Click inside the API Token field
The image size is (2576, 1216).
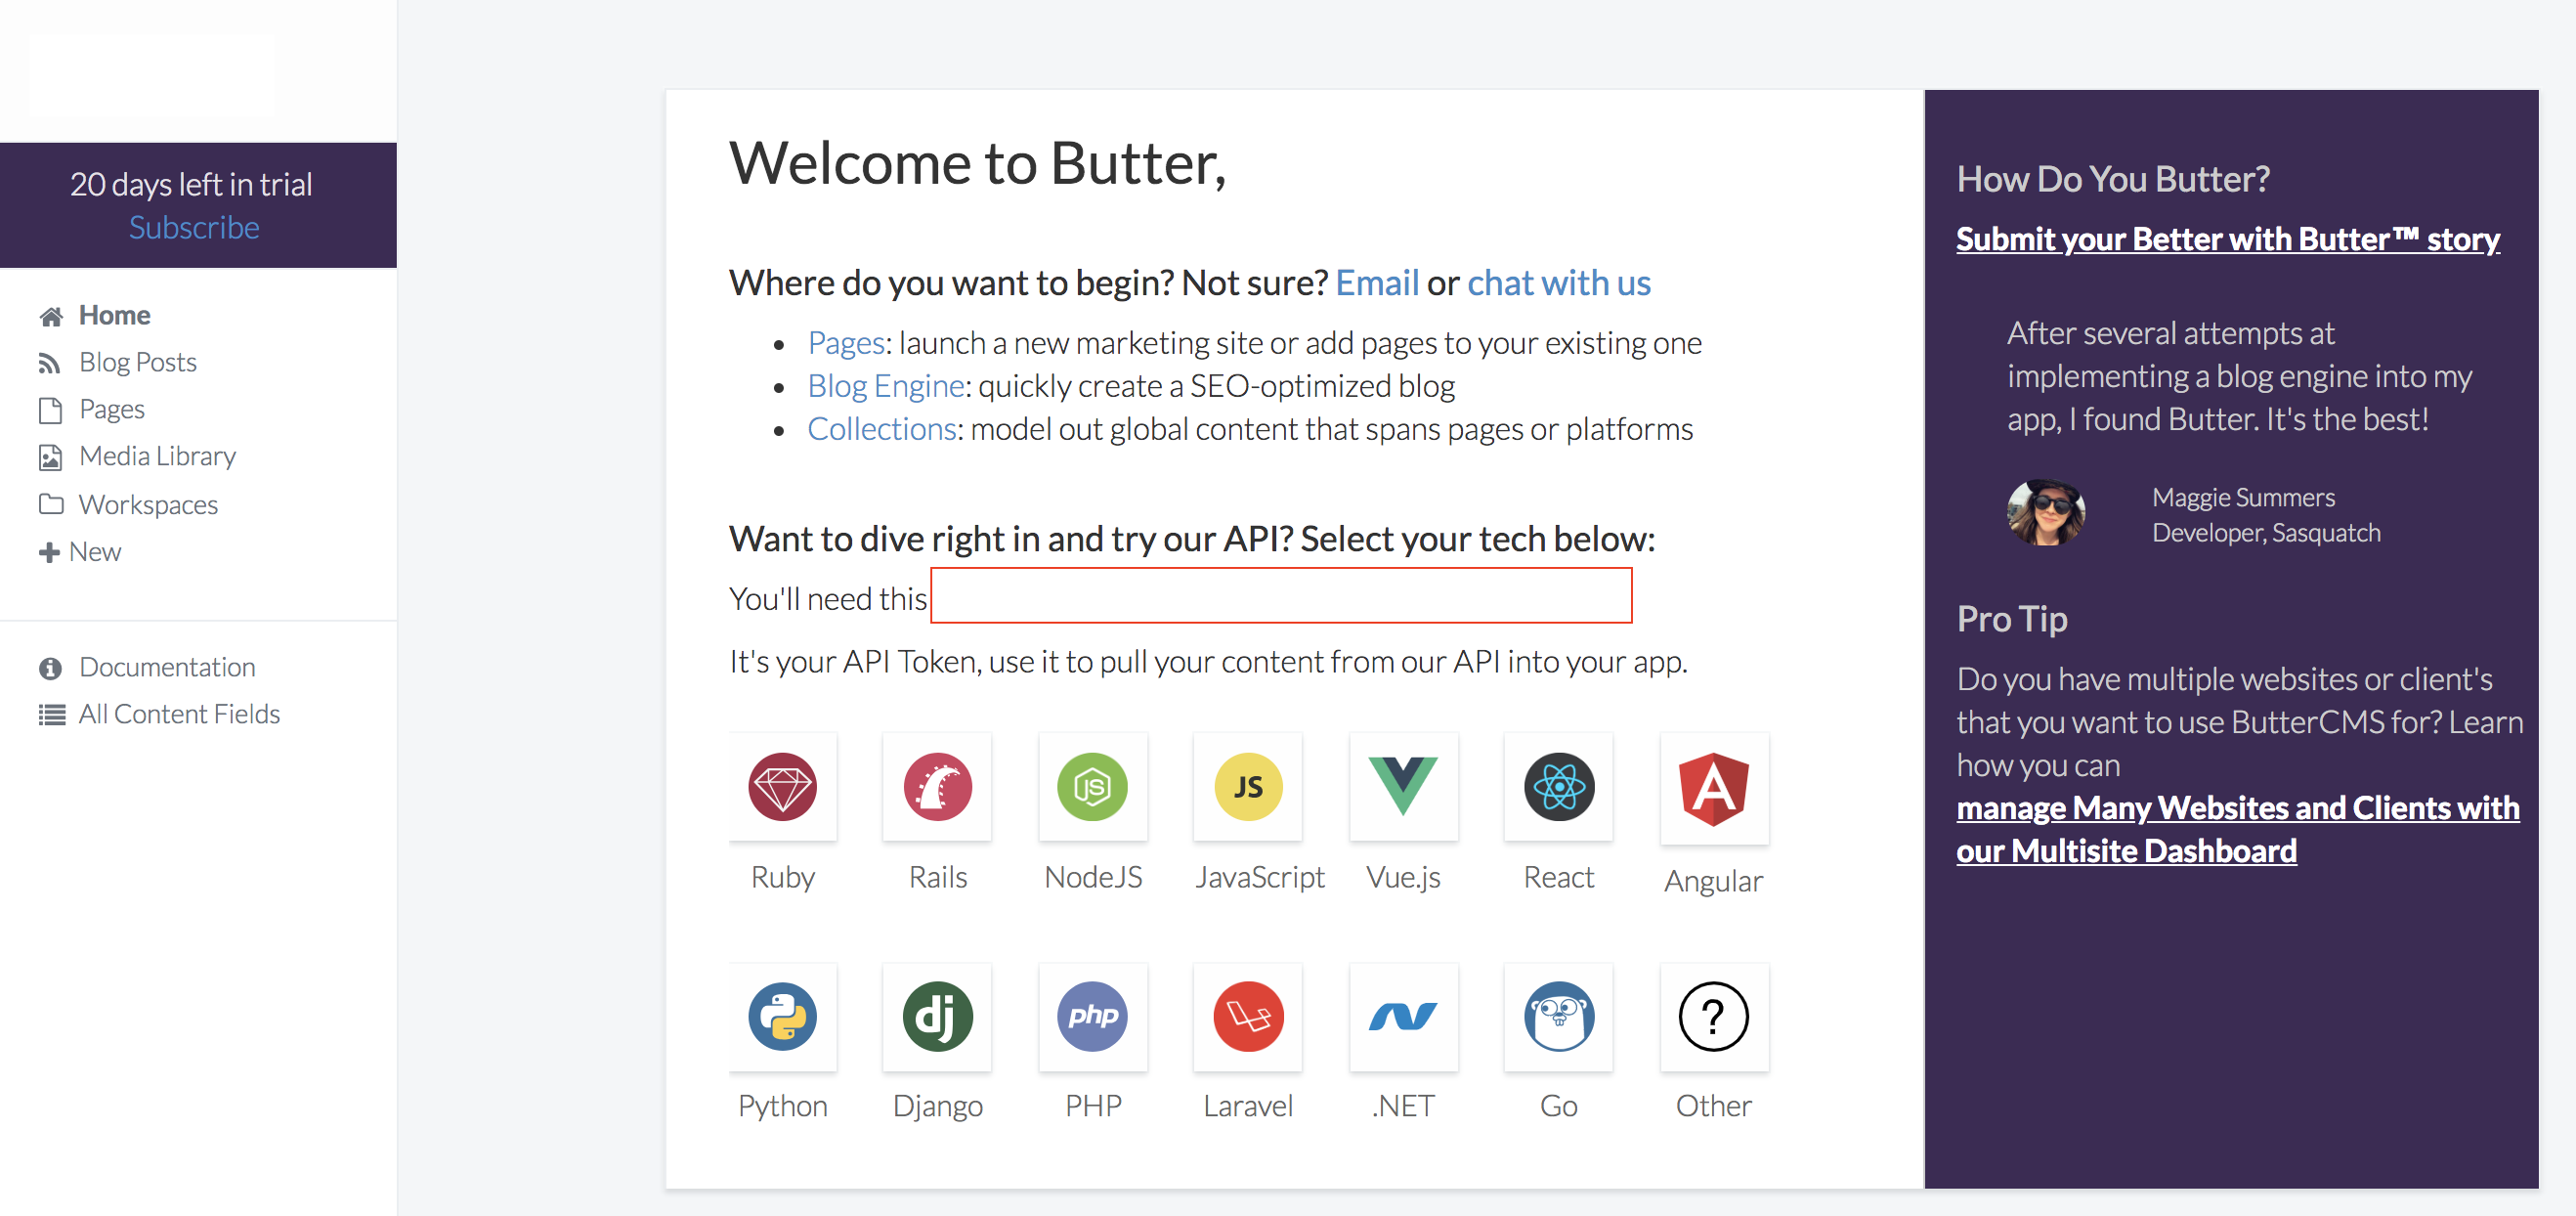(x=1280, y=596)
